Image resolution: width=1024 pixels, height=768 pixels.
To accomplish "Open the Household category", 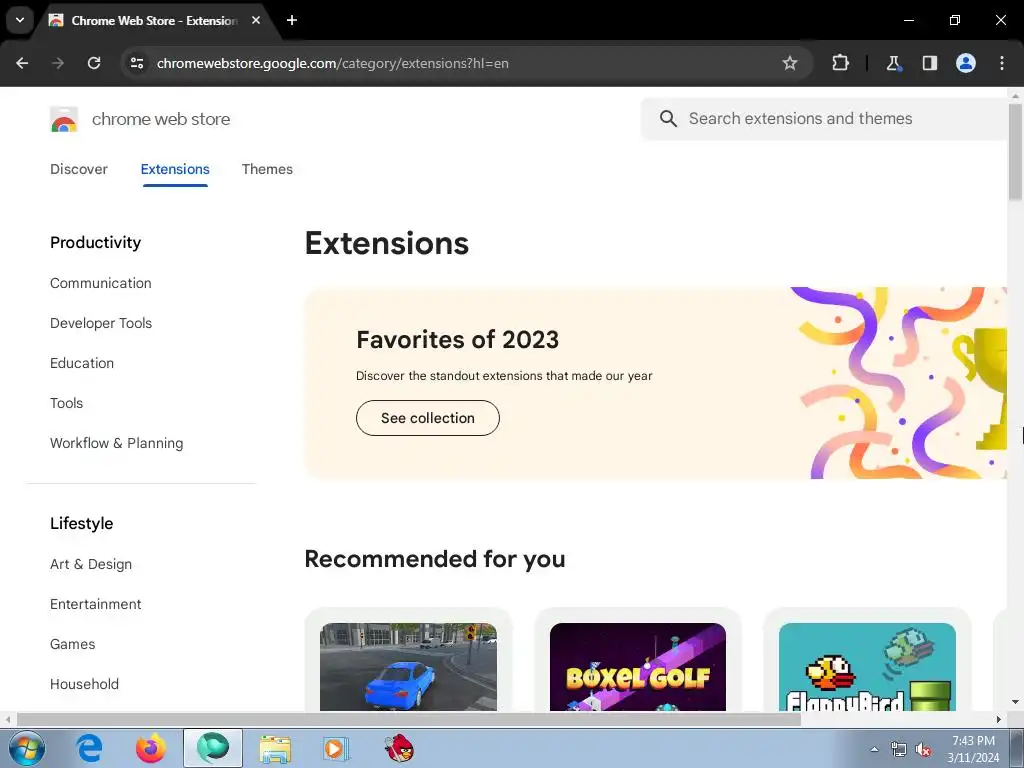I will [84, 684].
